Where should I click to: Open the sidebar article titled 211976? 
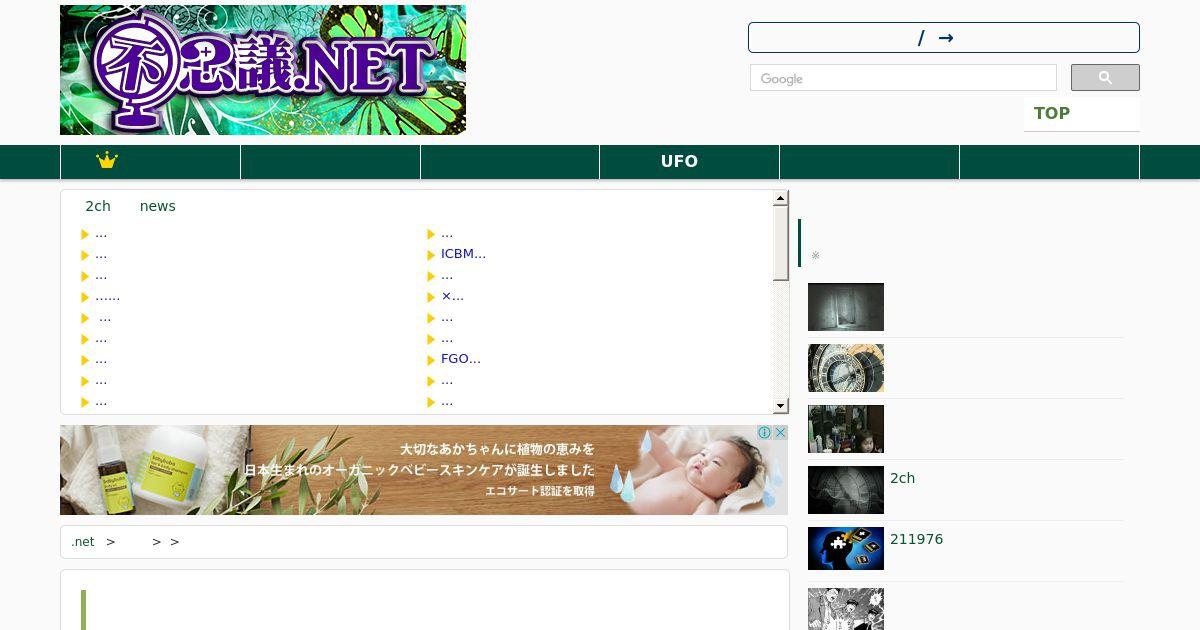tap(917, 539)
